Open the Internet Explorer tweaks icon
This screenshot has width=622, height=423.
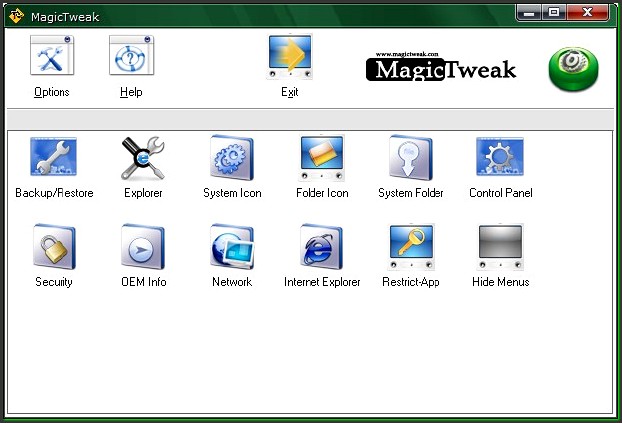321,246
